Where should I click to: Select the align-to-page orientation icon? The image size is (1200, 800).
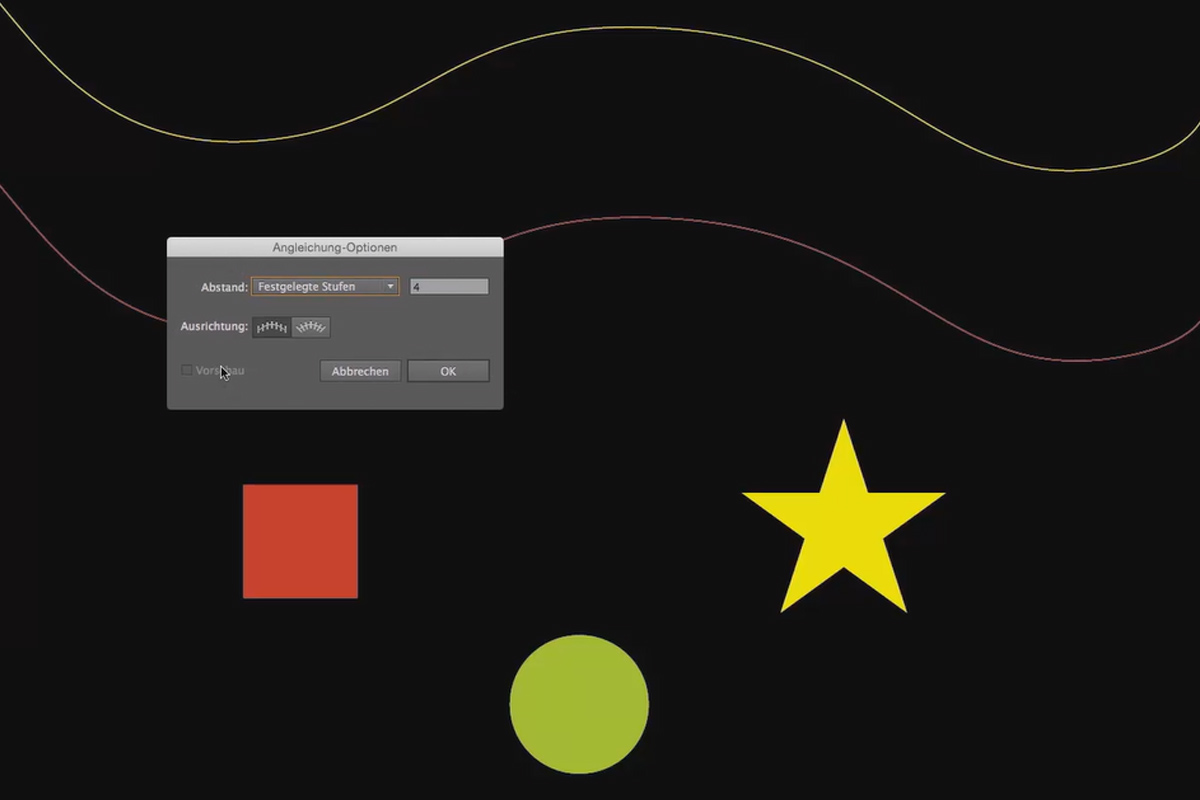272,327
